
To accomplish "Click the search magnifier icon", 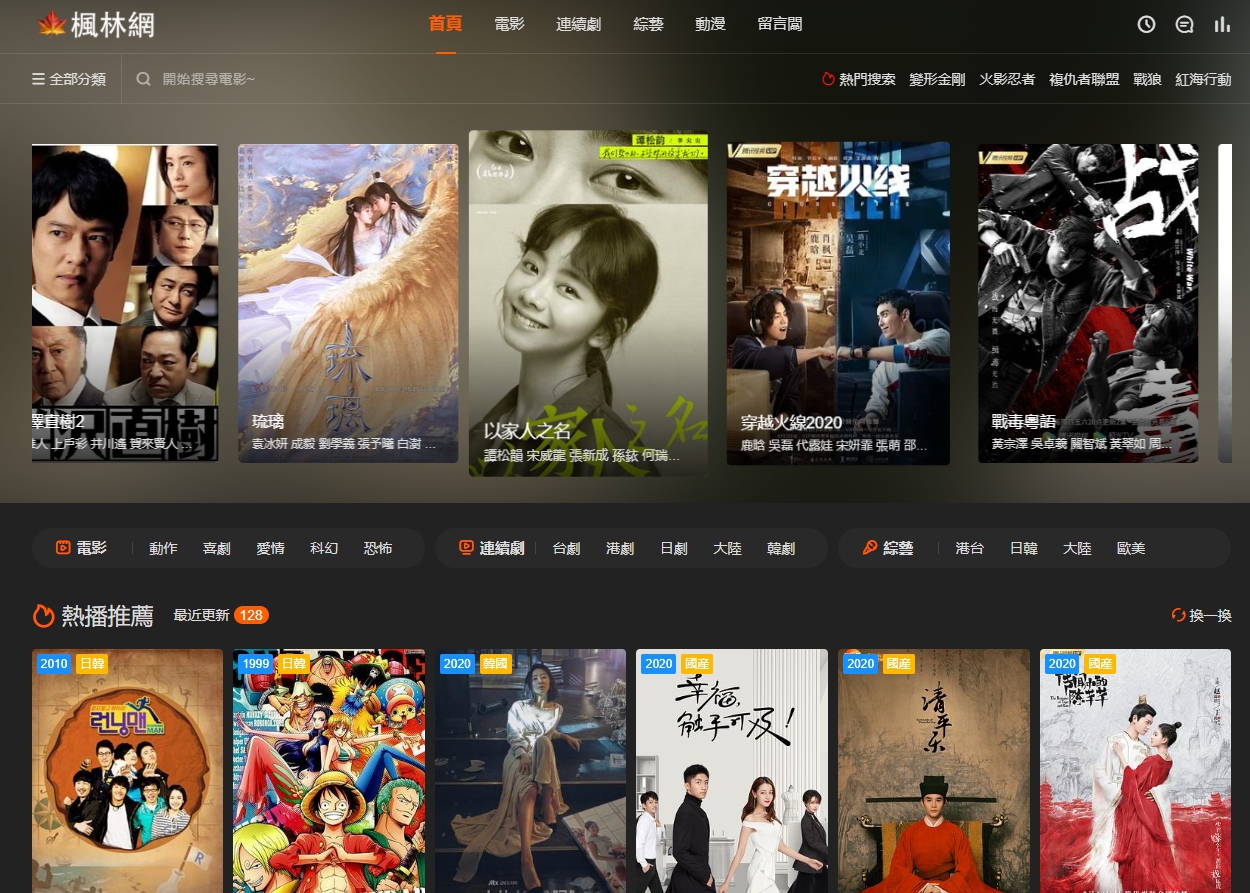I will click(144, 79).
